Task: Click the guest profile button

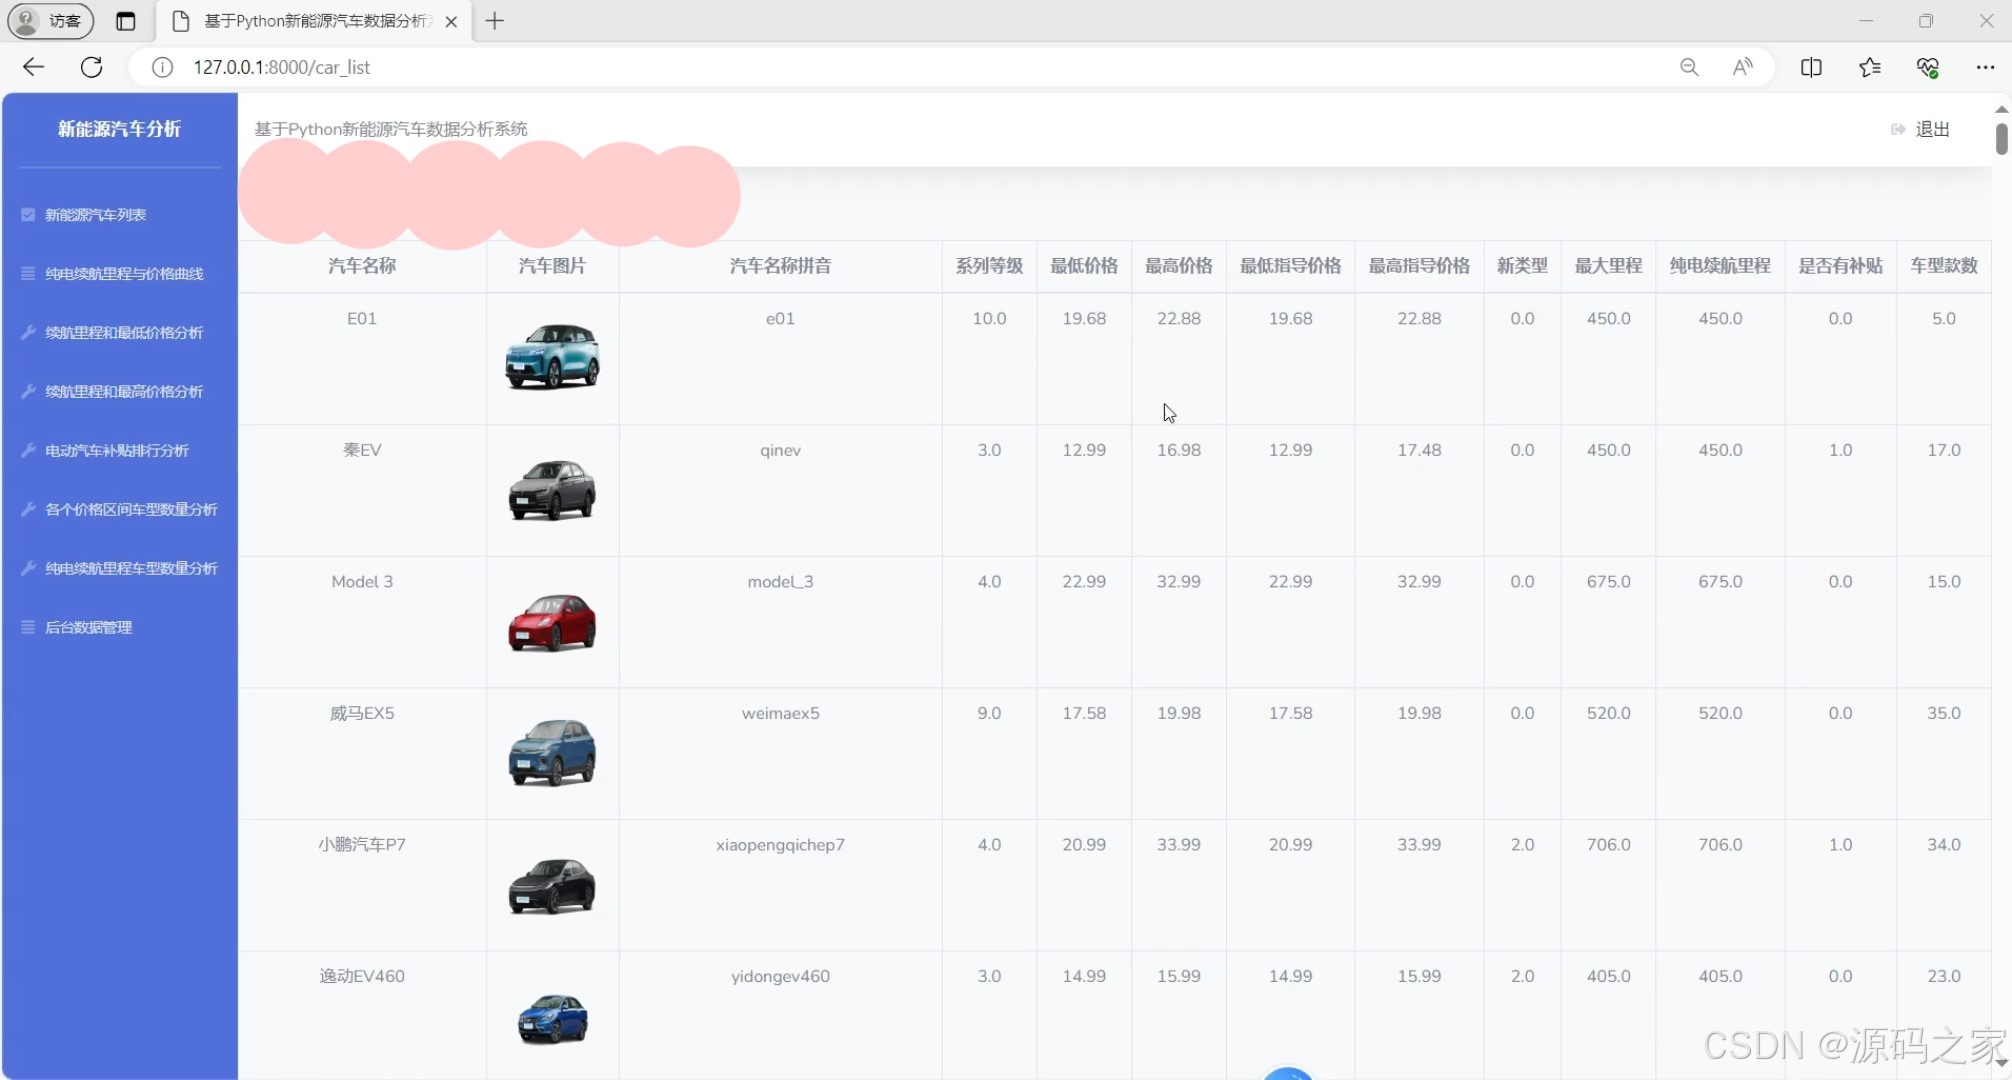Action: (51, 21)
